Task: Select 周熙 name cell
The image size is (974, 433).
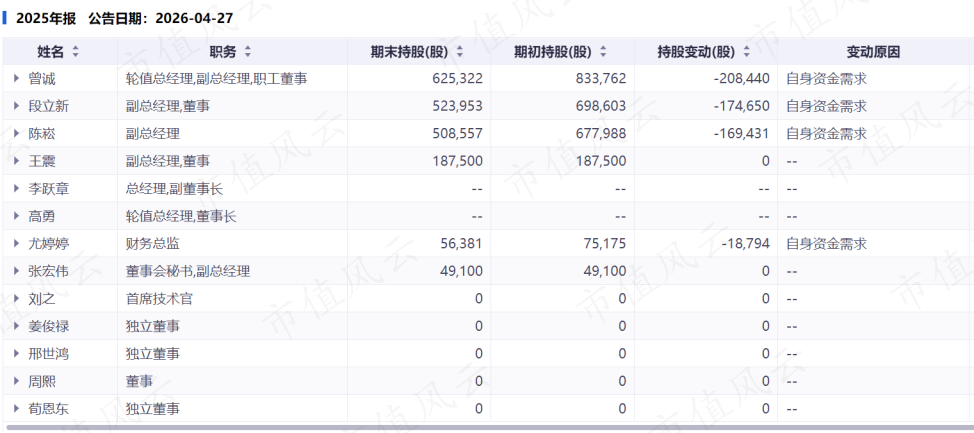Action: coord(60,381)
